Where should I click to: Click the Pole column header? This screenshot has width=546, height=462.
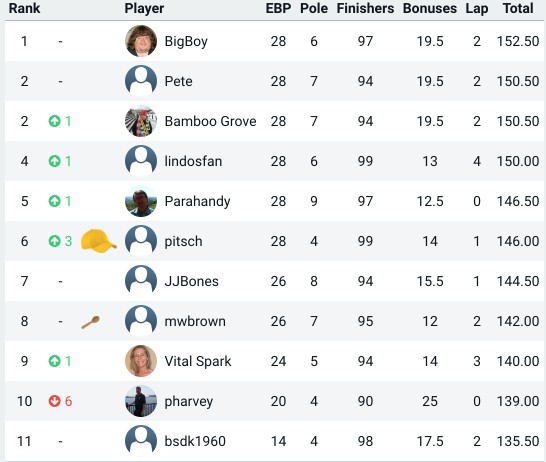[x=314, y=8]
